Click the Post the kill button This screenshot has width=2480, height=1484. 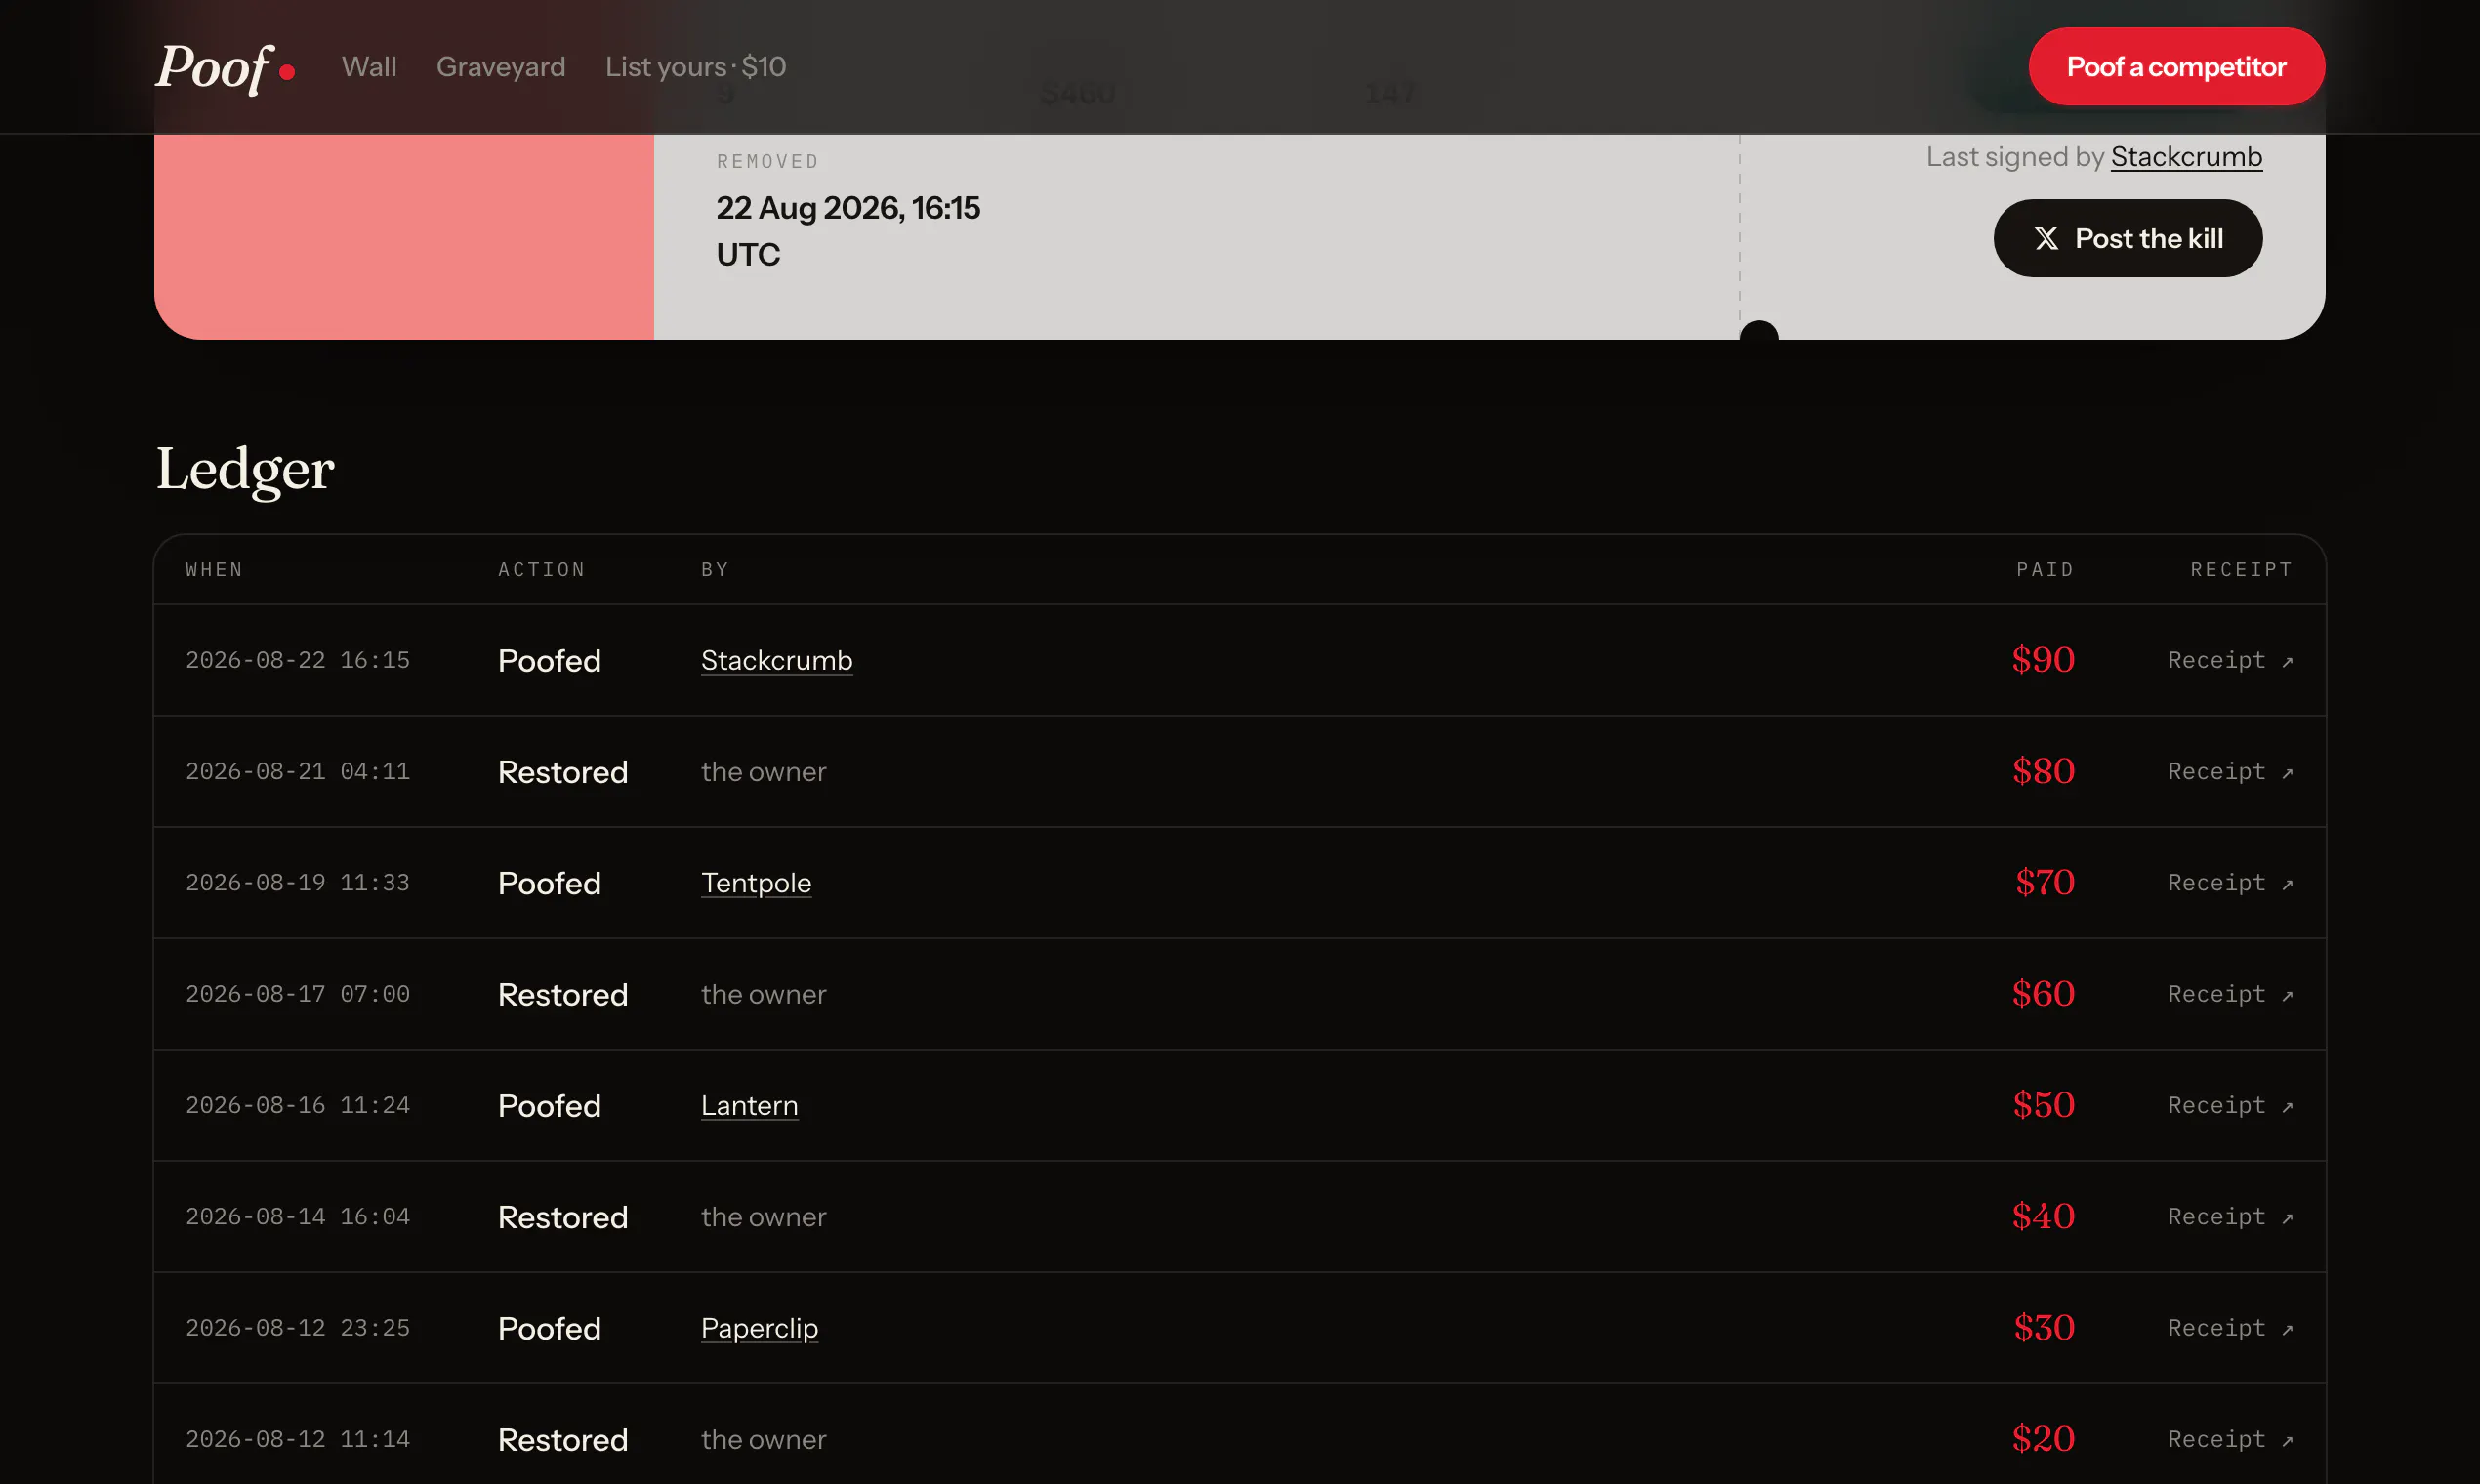pos(2128,238)
